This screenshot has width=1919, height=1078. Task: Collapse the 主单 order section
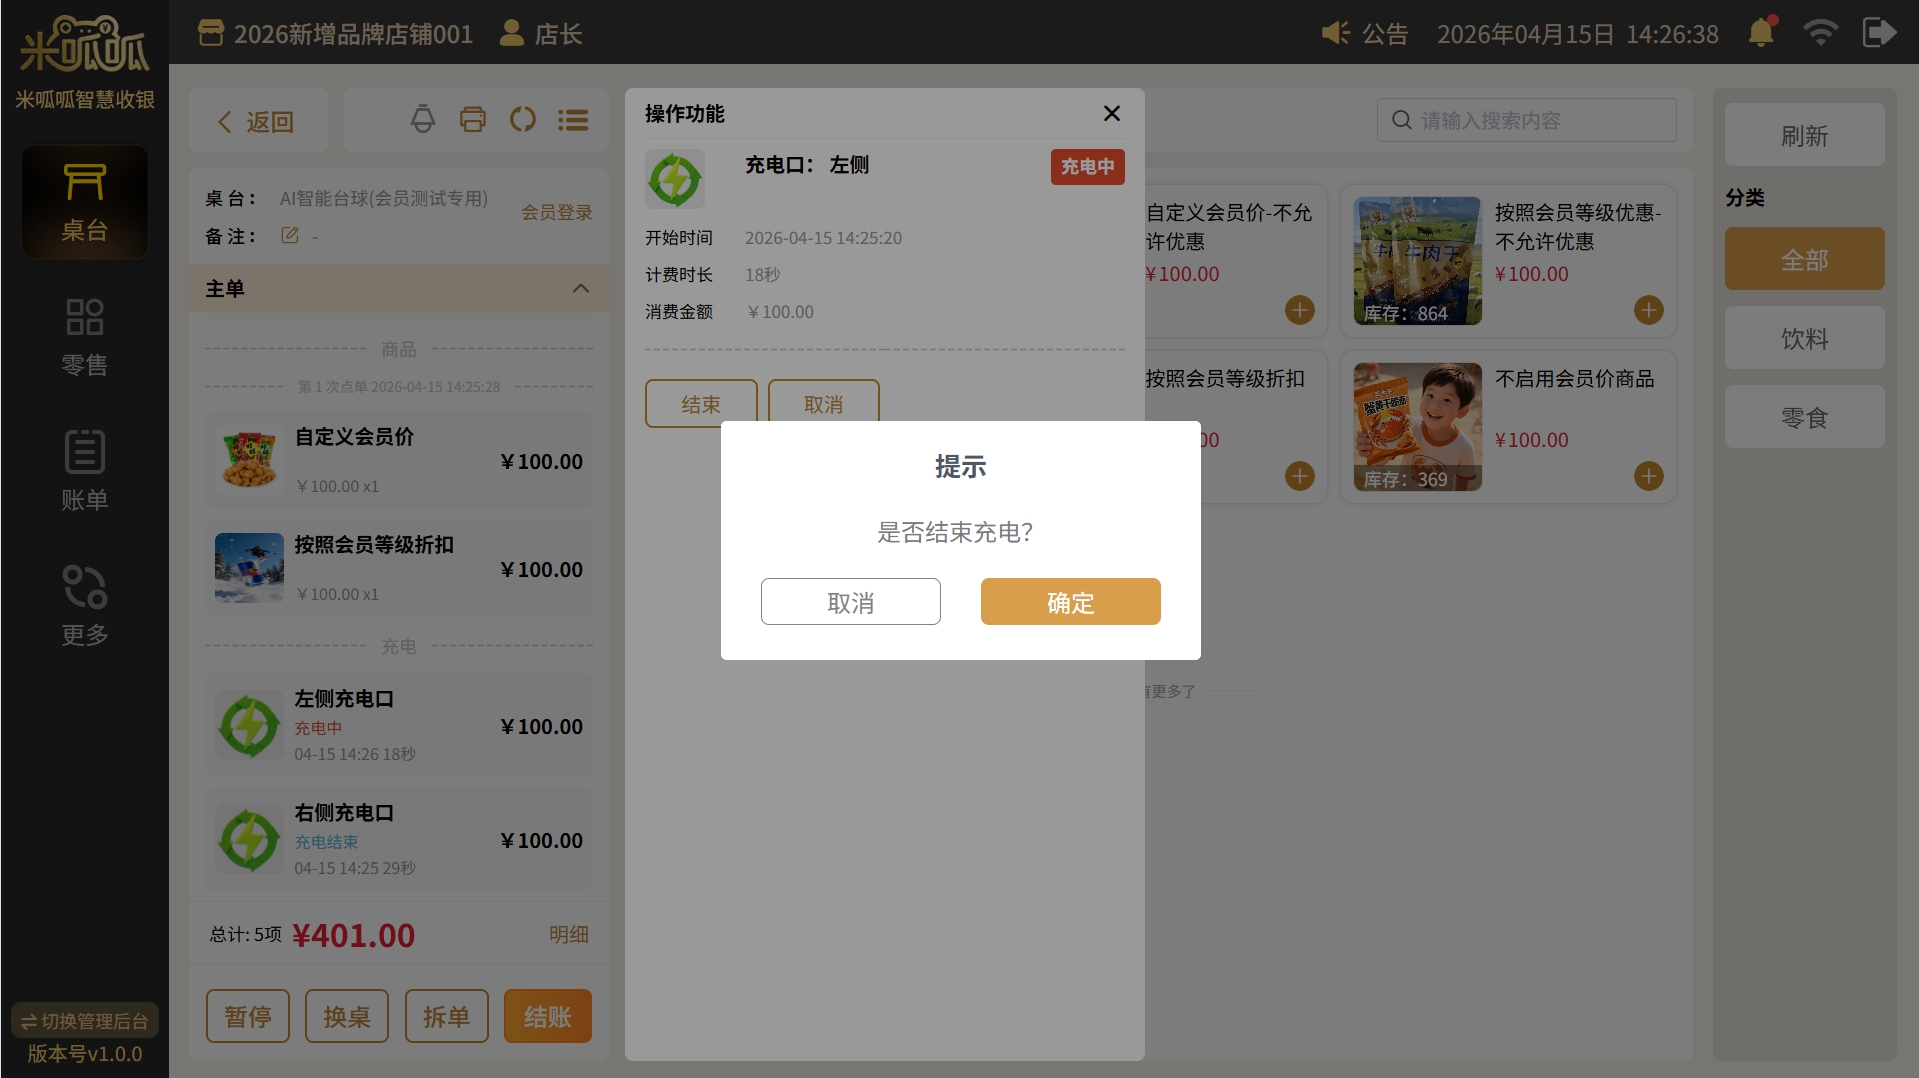pos(580,289)
